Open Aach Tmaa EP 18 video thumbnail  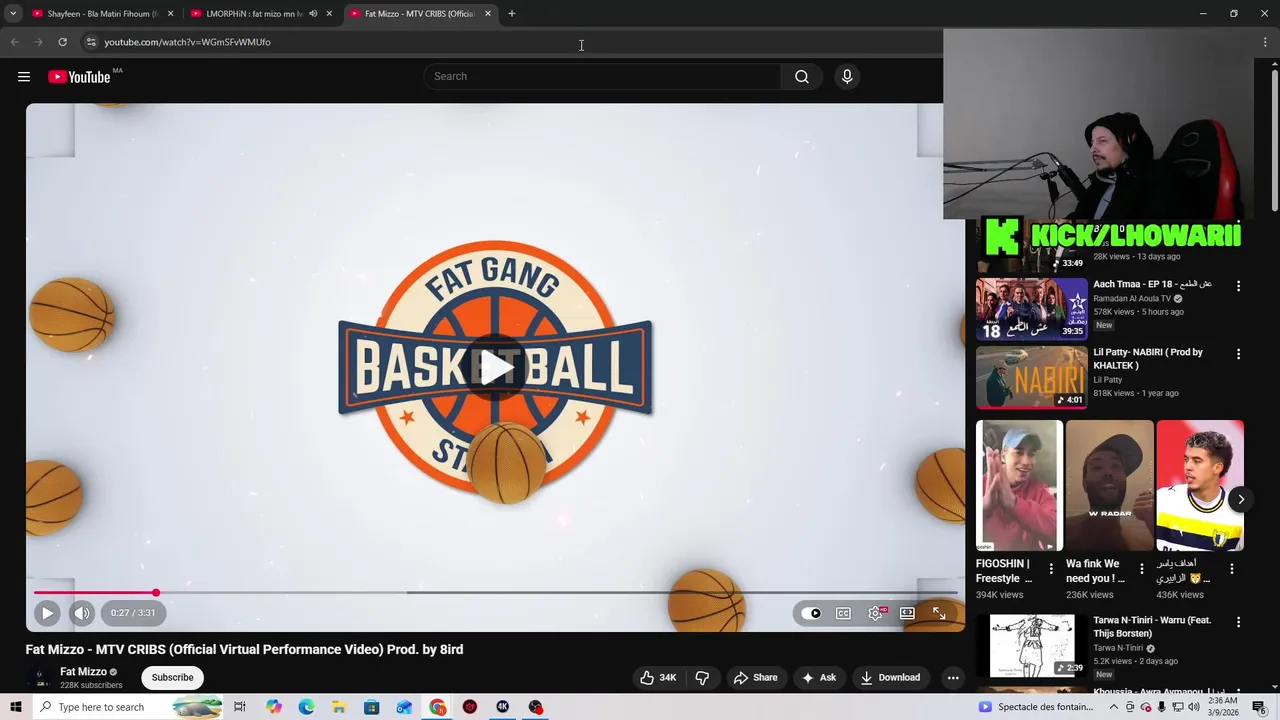coord(1031,310)
